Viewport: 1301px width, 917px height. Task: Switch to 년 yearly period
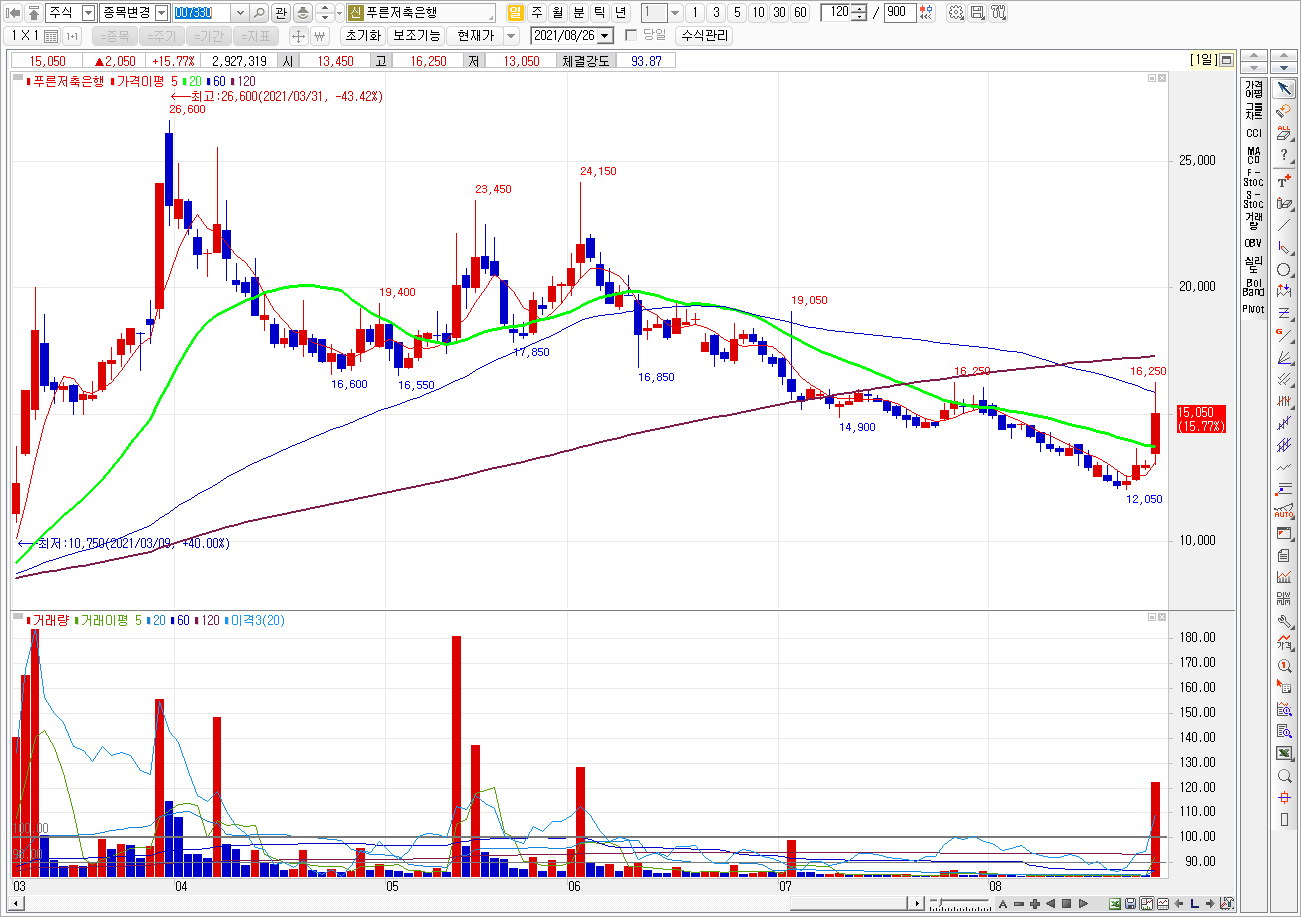(x=621, y=13)
